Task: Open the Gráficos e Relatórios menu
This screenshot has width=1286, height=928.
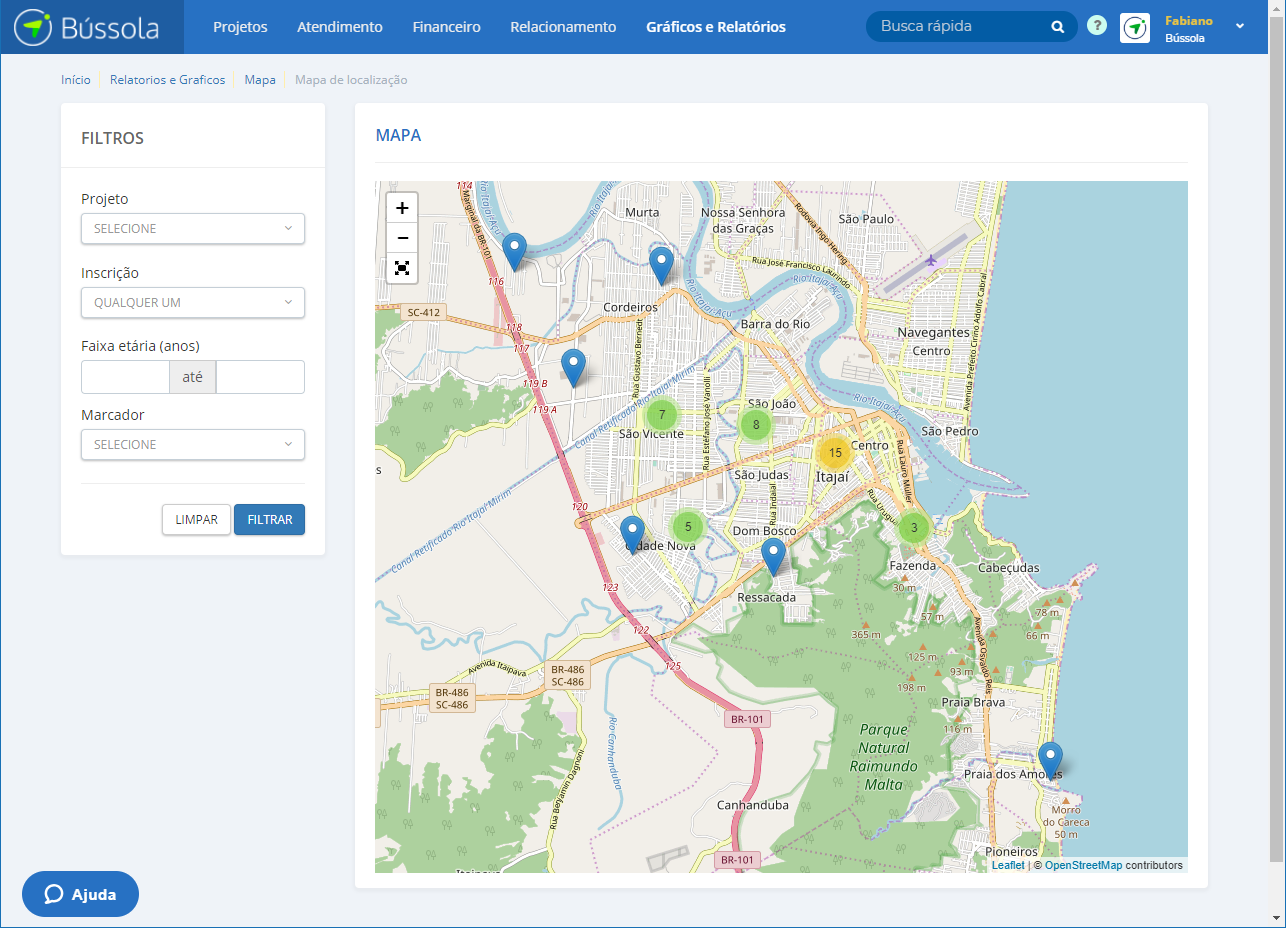Action: pos(716,27)
